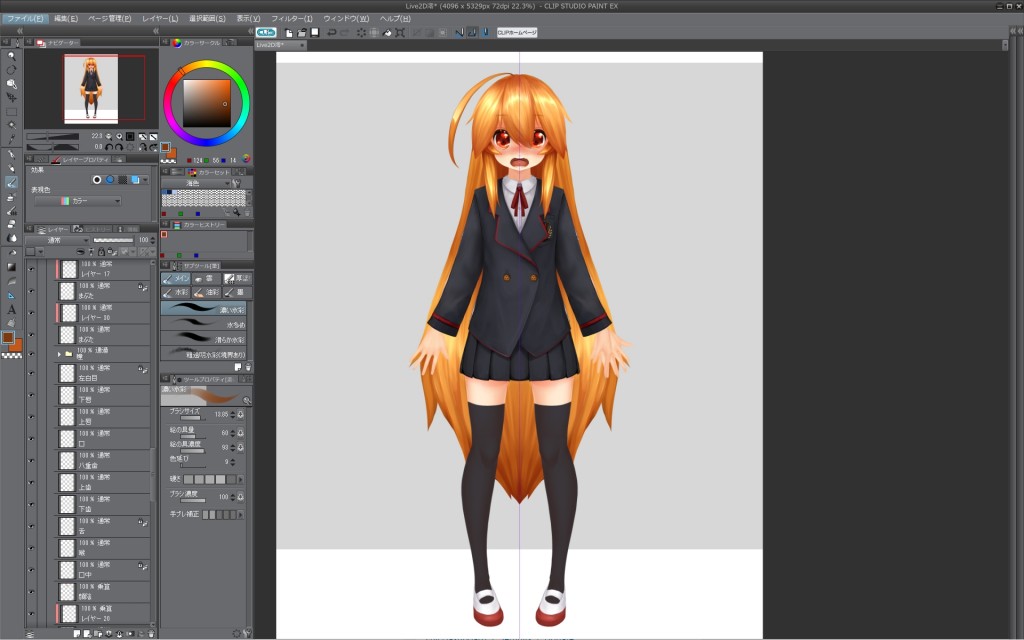Click the CLIP STUDIO launcher icon in command bar
Image resolution: width=1024 pixels, height=640 pixels.
tap(266, 32)
